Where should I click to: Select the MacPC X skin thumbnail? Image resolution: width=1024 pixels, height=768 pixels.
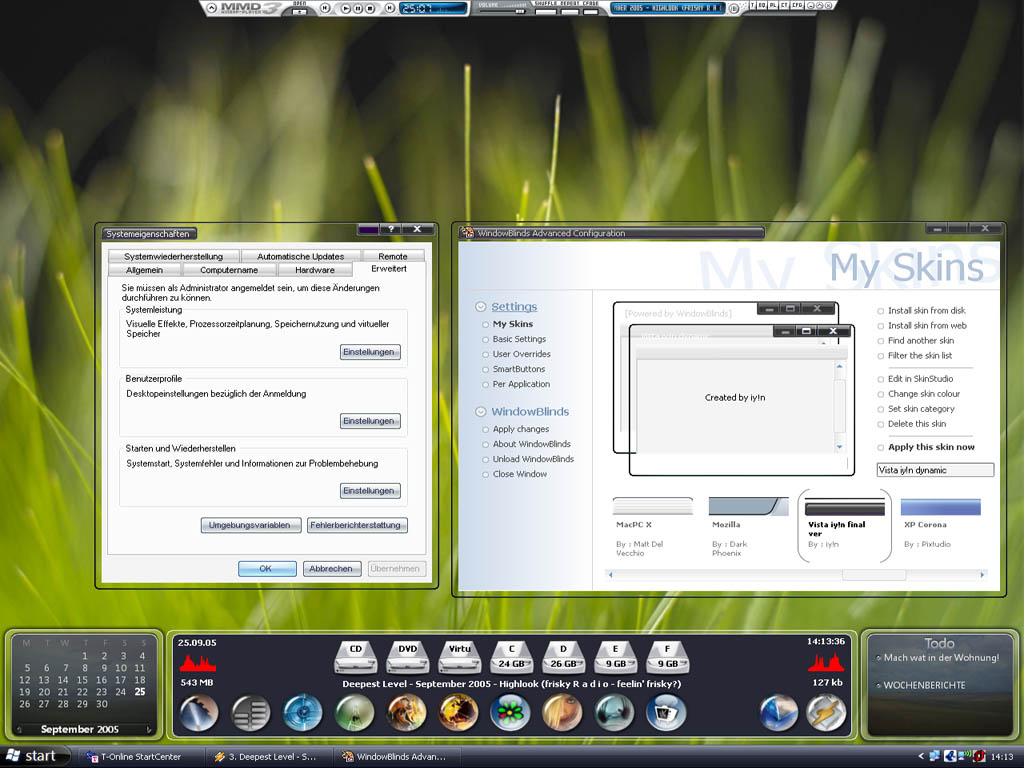652,506
